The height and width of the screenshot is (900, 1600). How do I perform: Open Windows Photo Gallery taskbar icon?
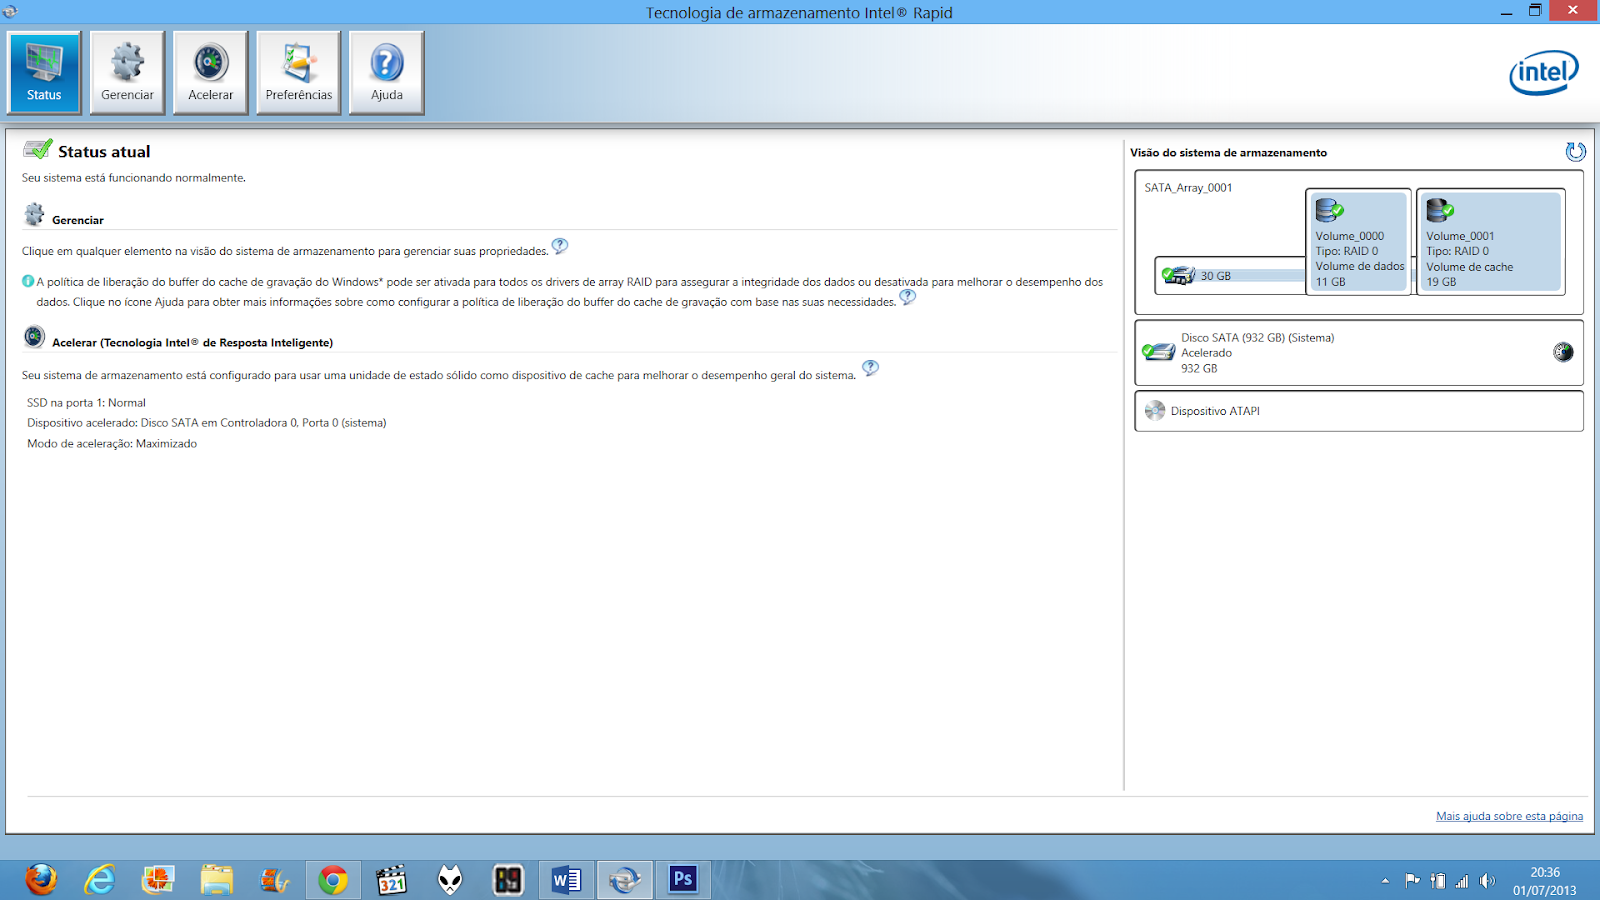pyautogui.click(x=157, y=880)
